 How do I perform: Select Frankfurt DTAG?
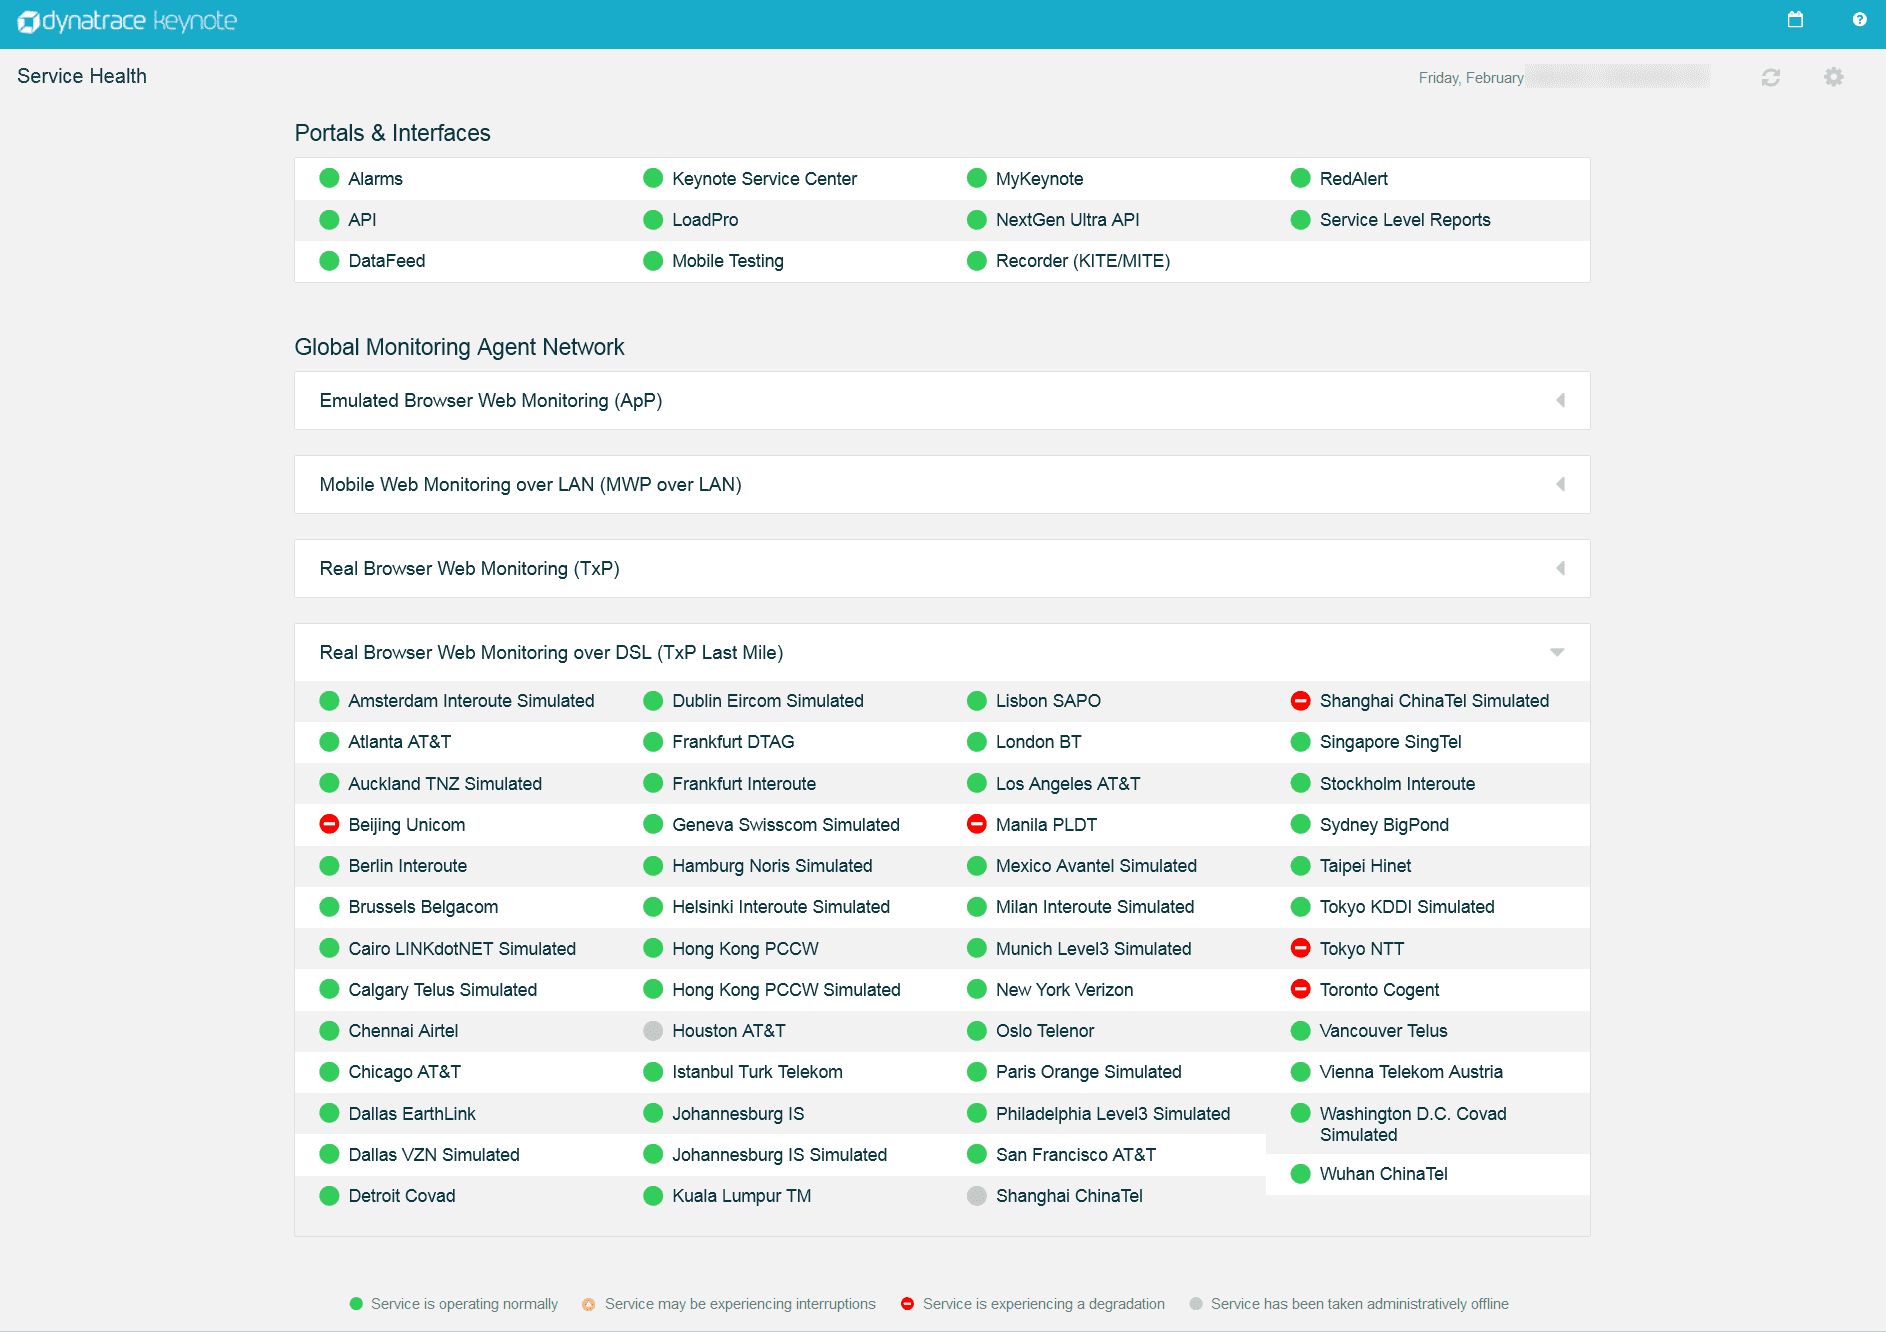click(x=733, y=741)
